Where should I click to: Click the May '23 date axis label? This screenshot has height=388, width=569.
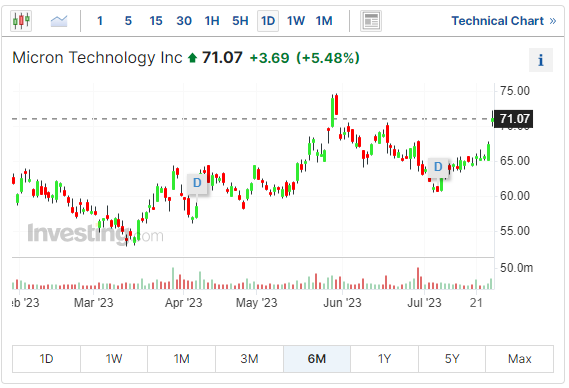click(x=257, y=302)
